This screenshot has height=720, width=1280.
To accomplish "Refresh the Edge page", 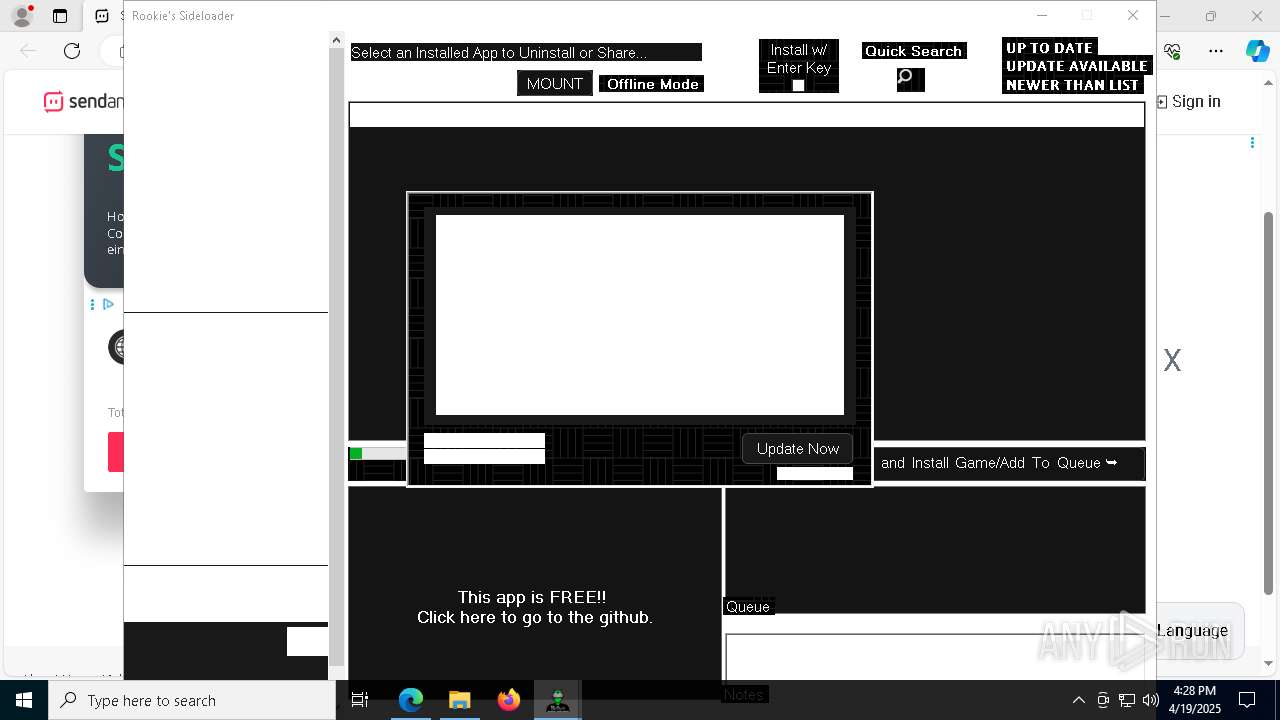I will pyautogui.click(x=72, y=51).
